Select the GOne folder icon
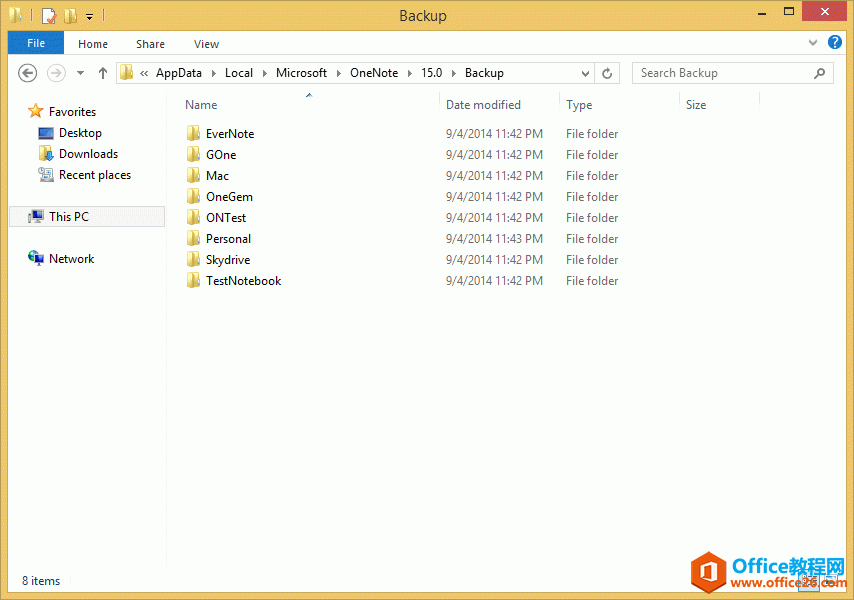The height and width of the screenshot is (600, 854). point(193,155)
